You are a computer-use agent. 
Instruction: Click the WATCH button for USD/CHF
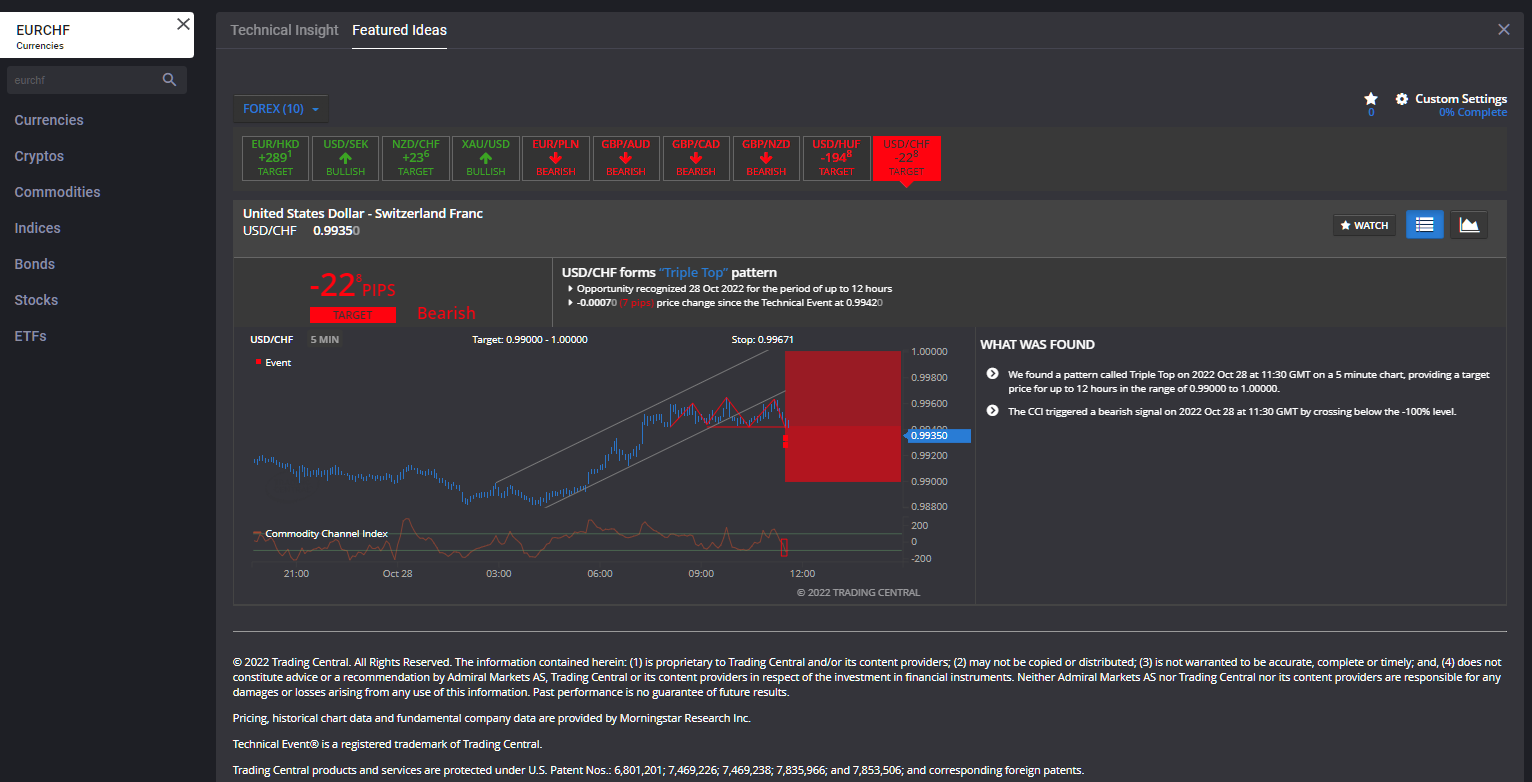click(x=1363, y=224)
